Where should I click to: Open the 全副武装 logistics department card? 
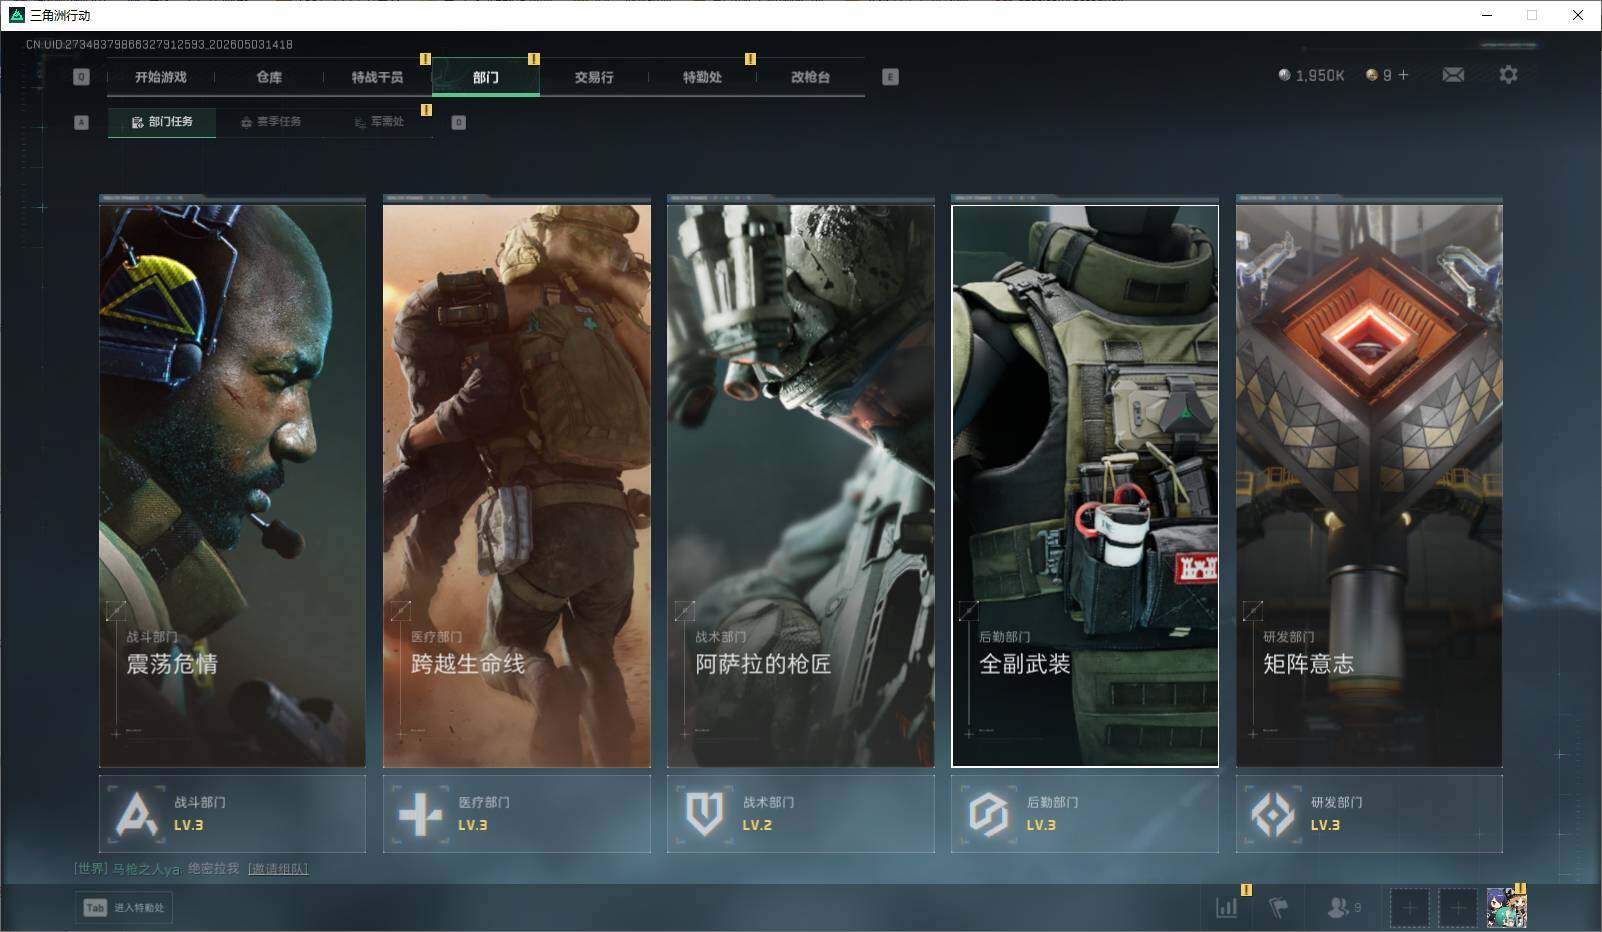click(1085, 486)
